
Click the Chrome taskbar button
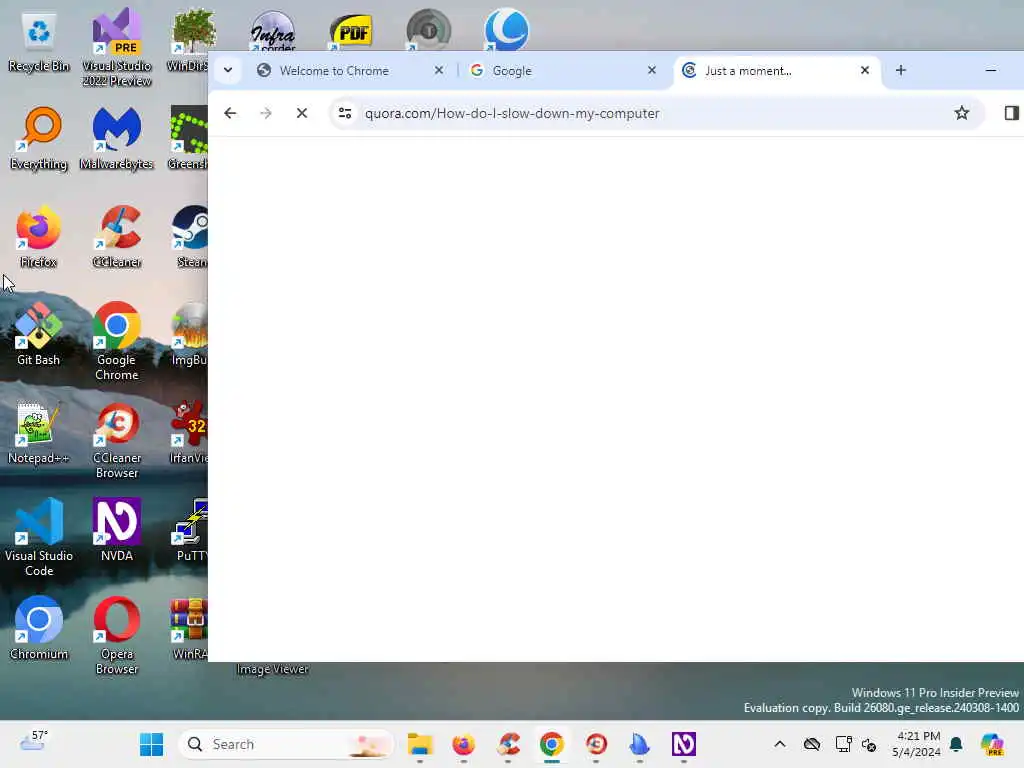coord(552,744)
